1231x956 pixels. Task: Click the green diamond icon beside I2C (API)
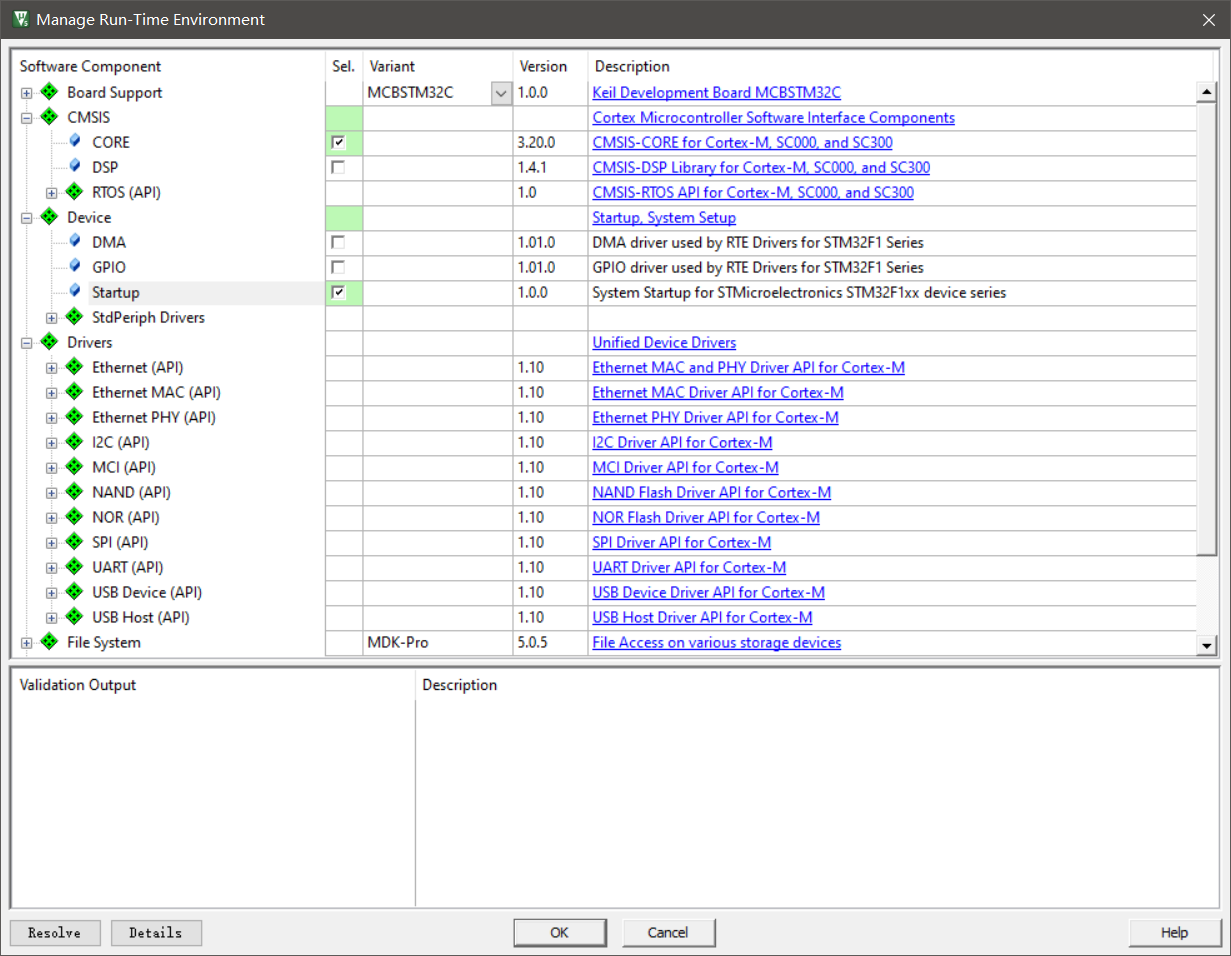[x=74, y=442]
